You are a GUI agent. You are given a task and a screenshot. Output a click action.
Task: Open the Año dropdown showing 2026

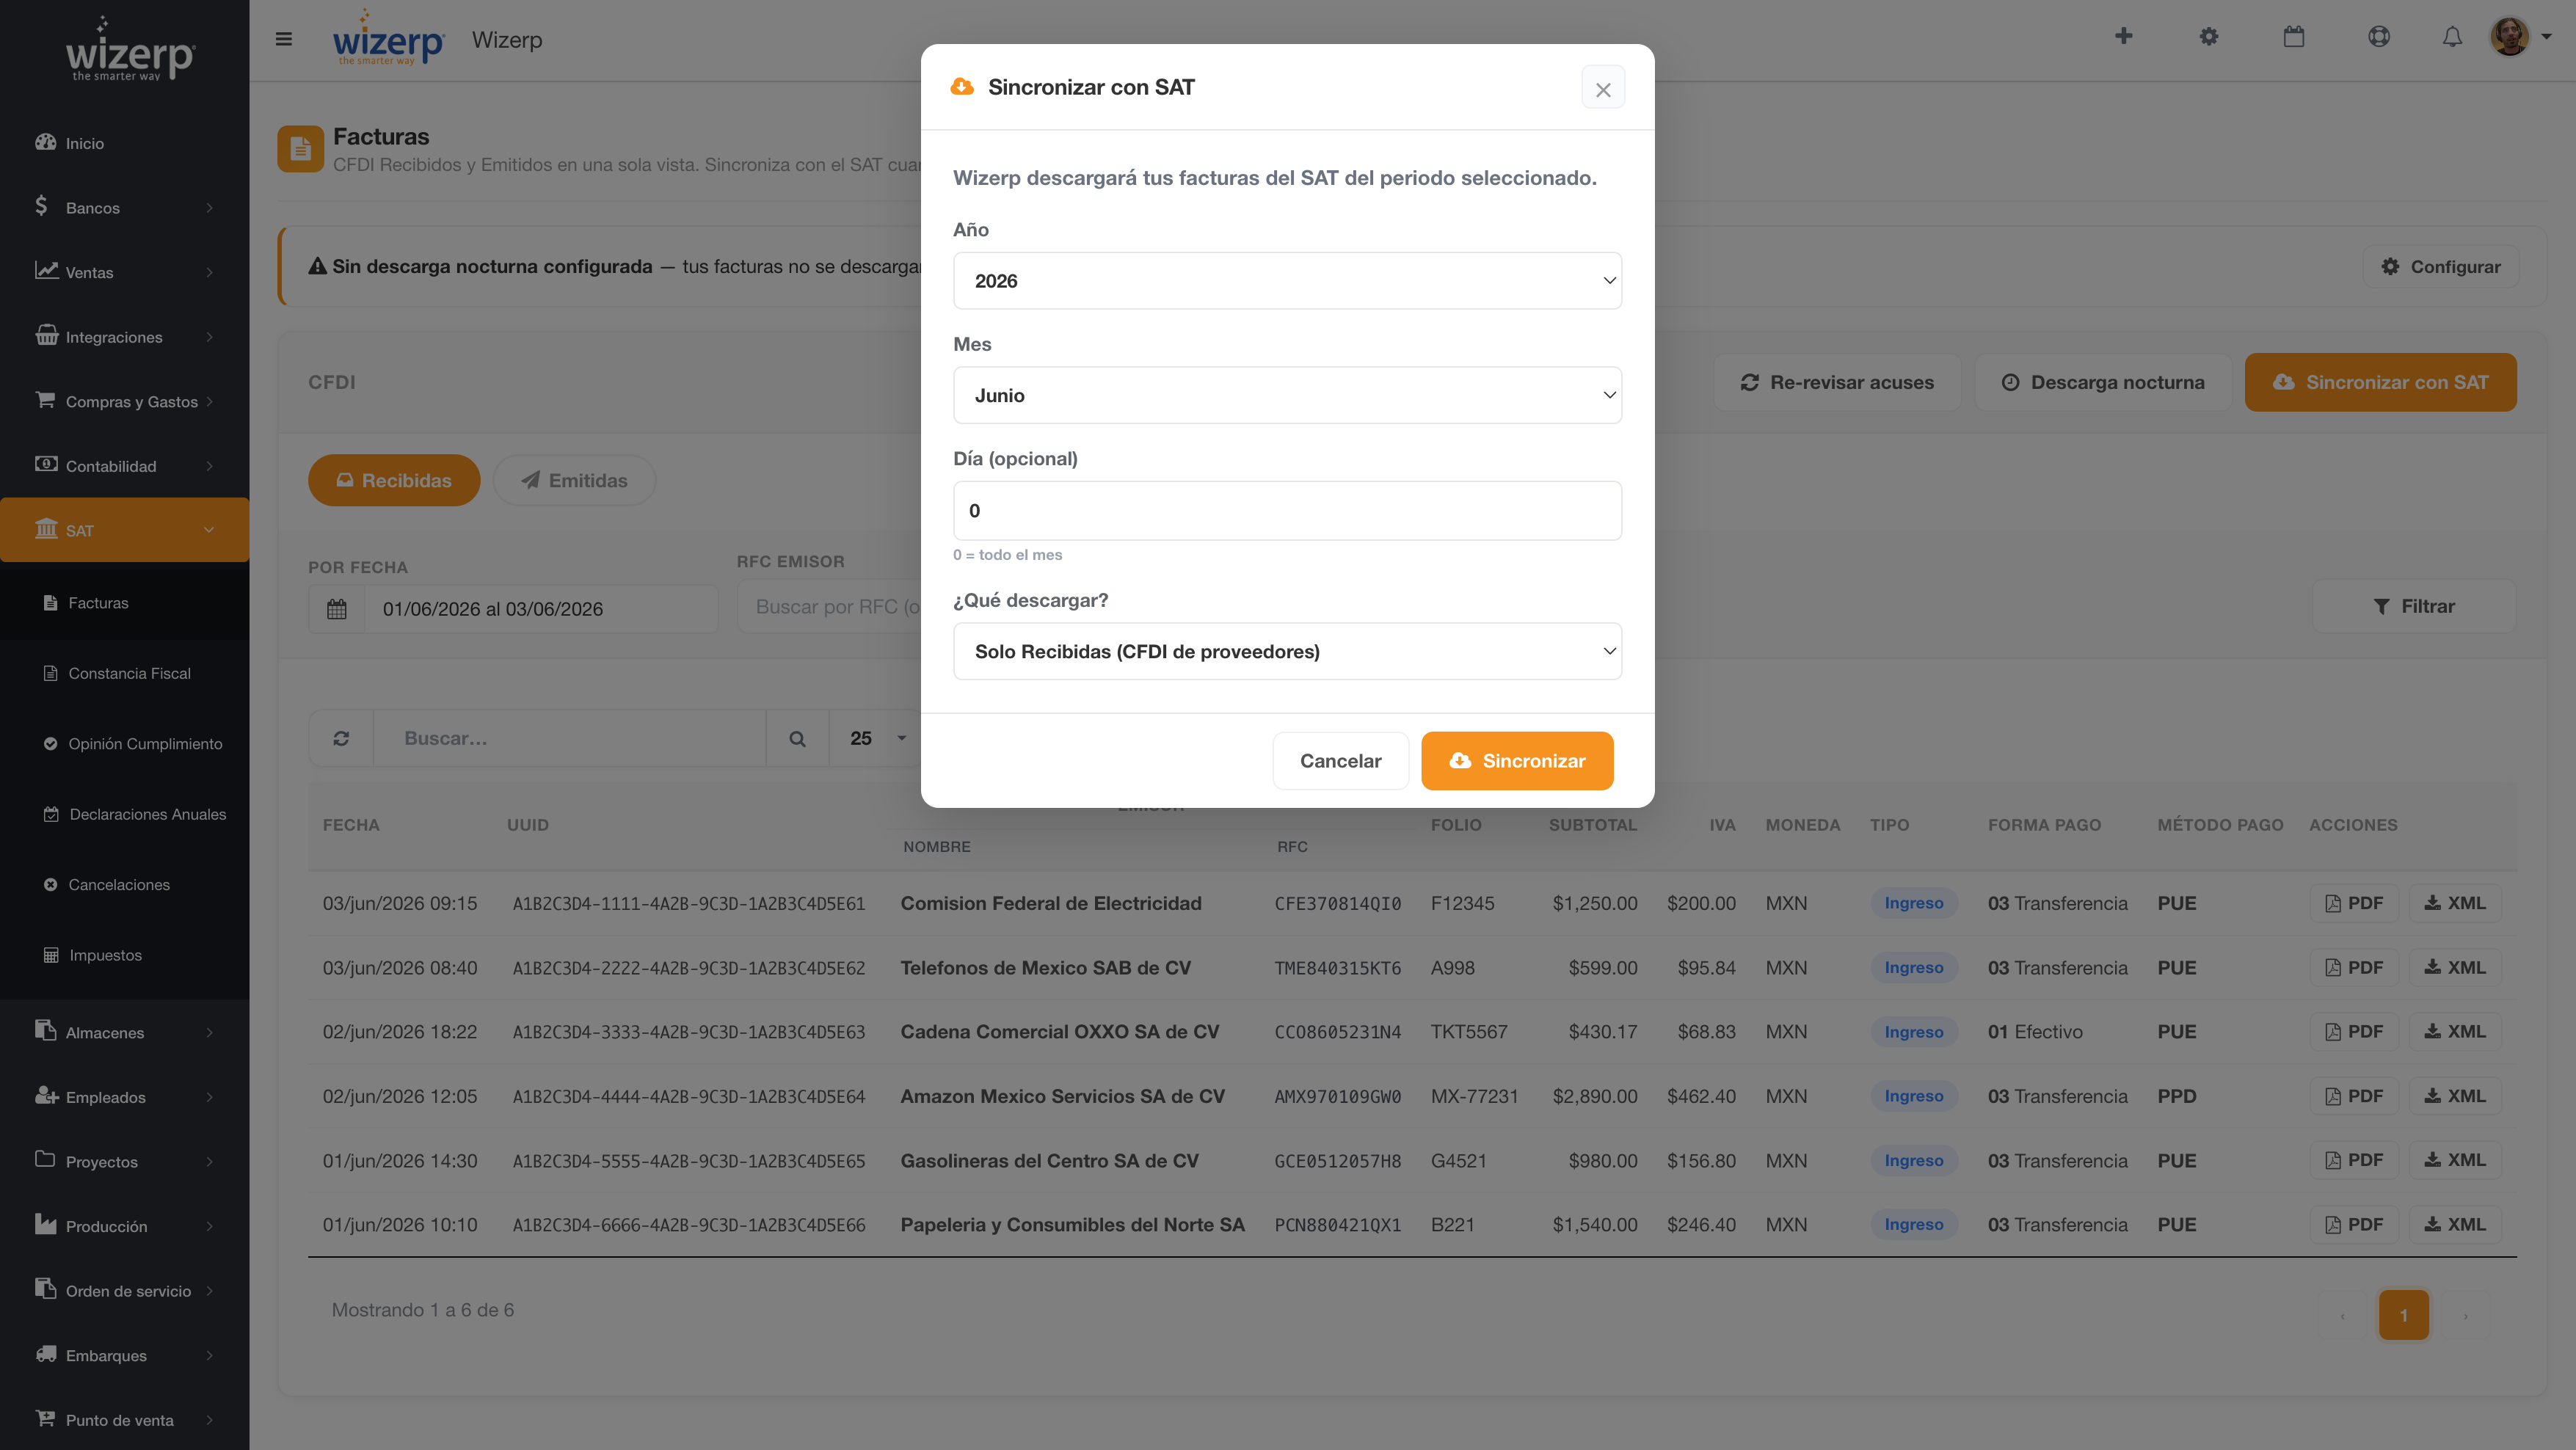1287,281
